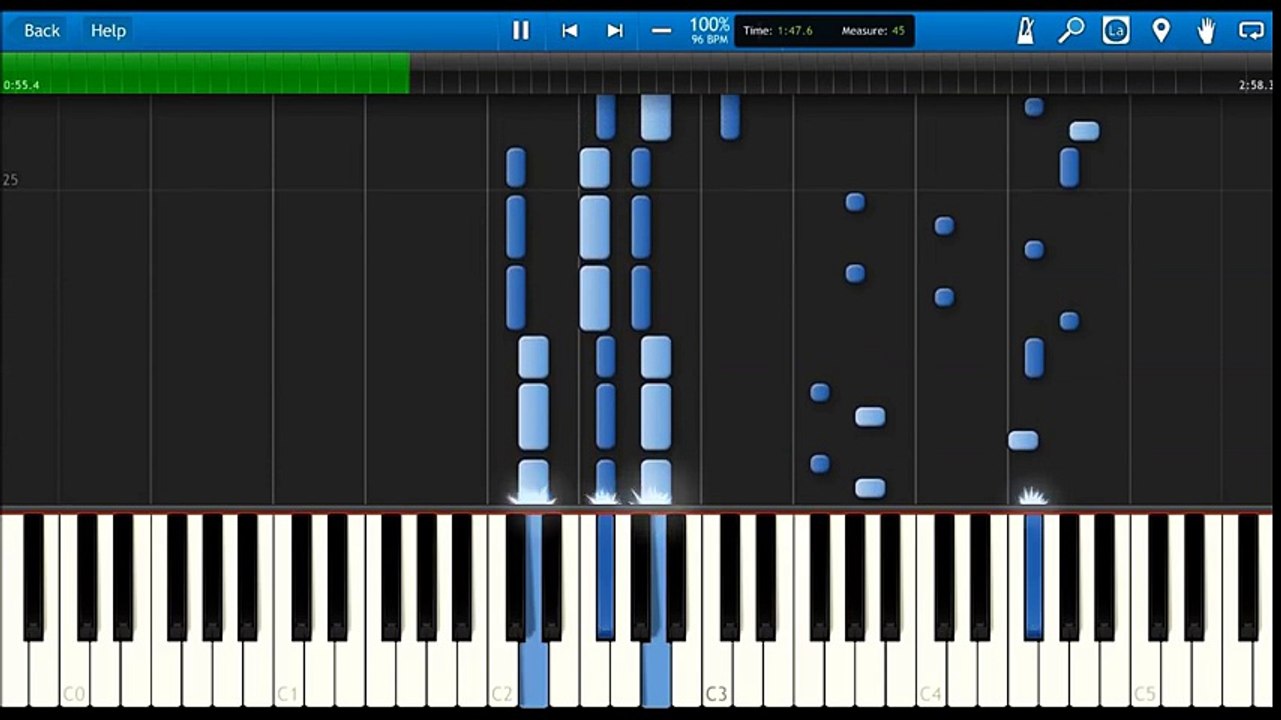Image resolution: width=1281 pixels, height=720 pixels.
Task: Click the measure 25 marker label
Action: coord(10,180)
